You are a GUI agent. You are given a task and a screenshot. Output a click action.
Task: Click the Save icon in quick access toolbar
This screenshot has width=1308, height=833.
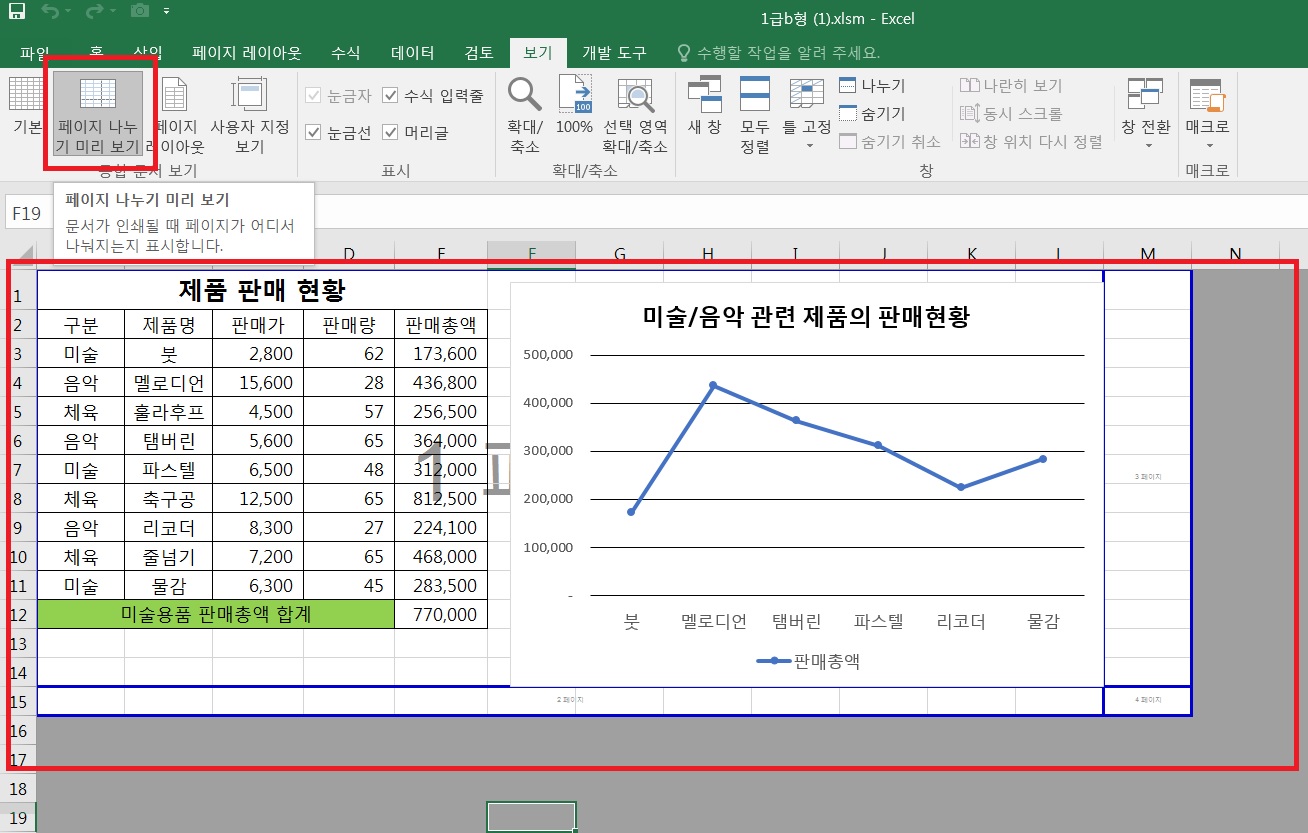(17, 12)
